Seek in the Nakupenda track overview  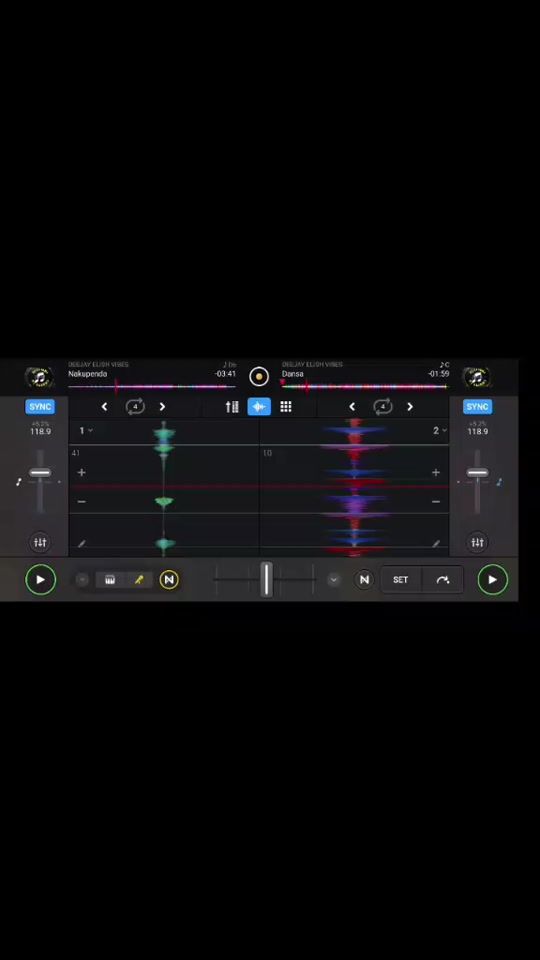152,387
